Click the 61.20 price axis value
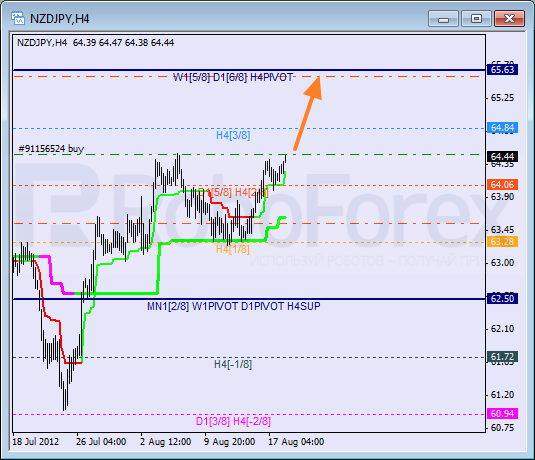535x460 pixels. [x=502, y=395]
